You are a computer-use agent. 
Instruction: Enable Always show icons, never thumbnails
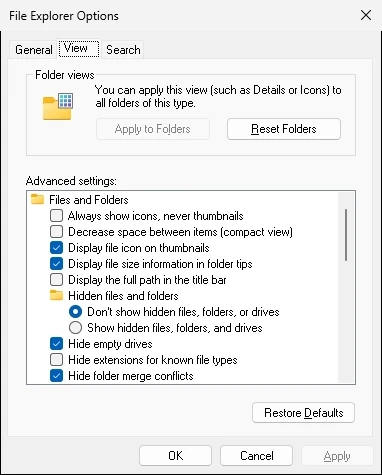56,216
